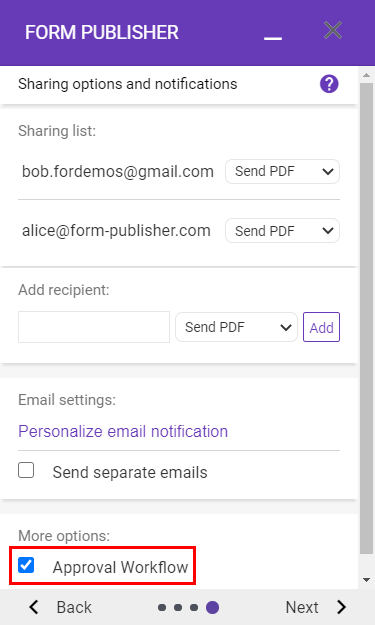The width and height of the screenshot is (375, 625).
Task: Open Personalize email notification link
Action: pos(123,431)
